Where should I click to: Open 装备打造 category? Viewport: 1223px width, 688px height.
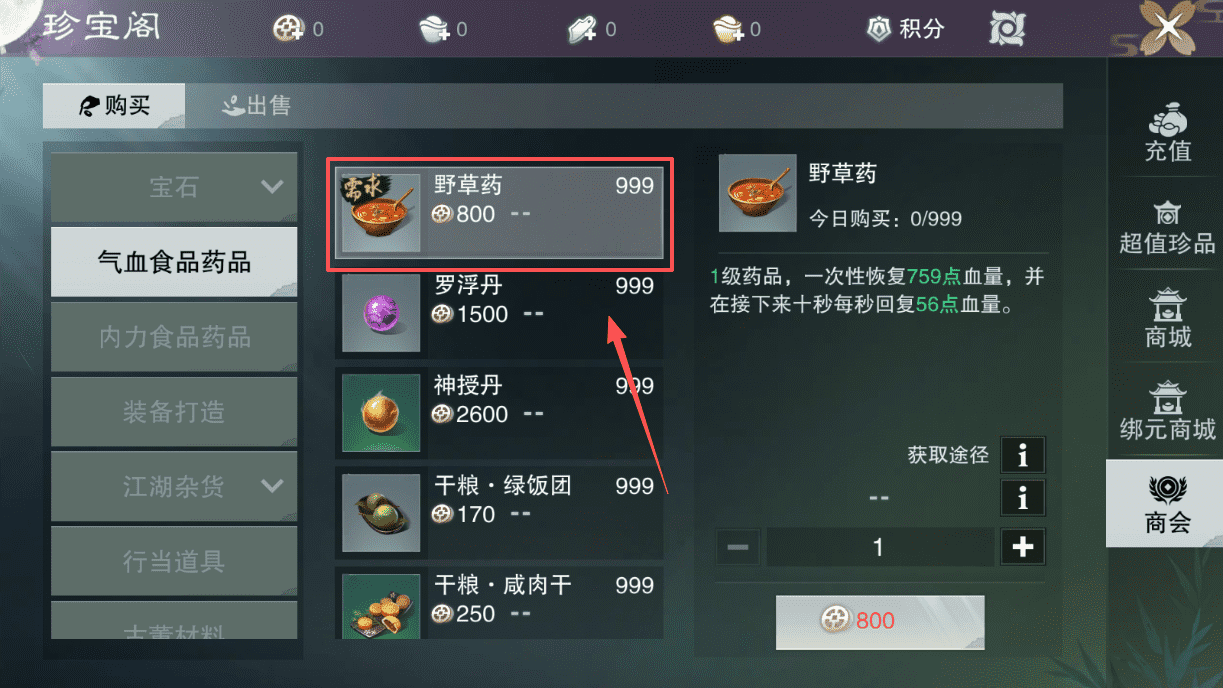(x=174, y=412)
